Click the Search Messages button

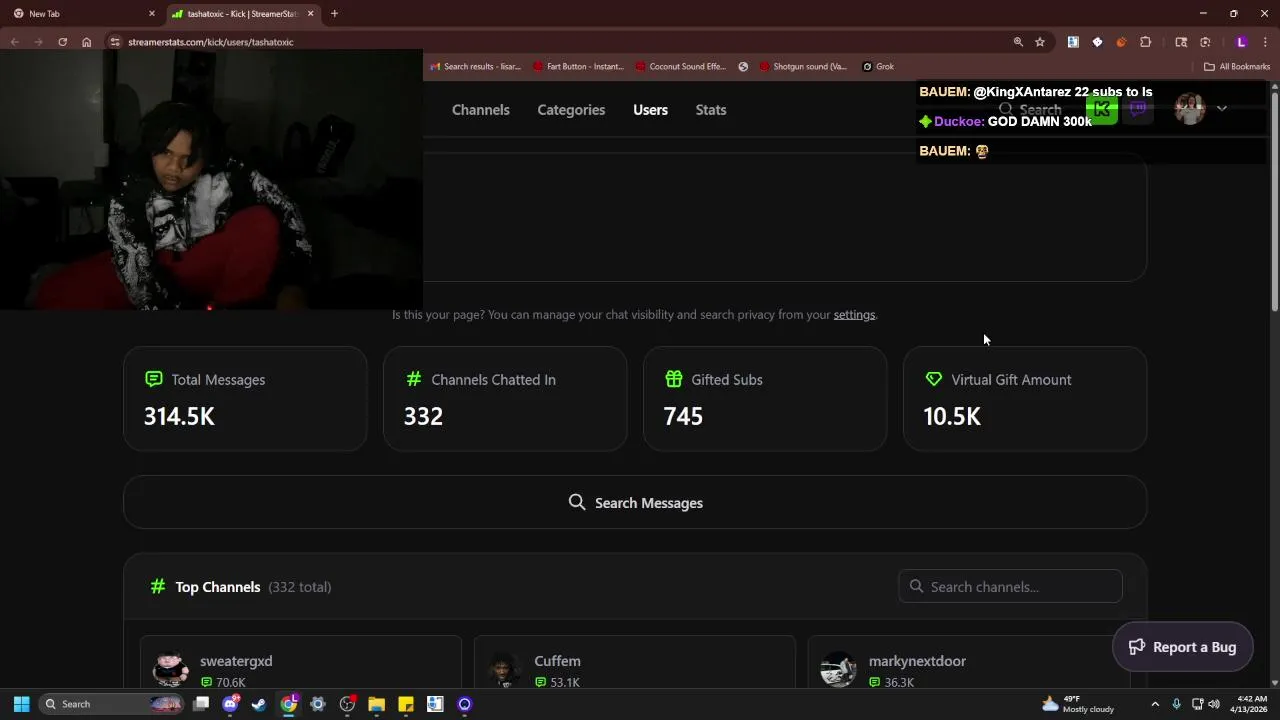pos(635,502)
